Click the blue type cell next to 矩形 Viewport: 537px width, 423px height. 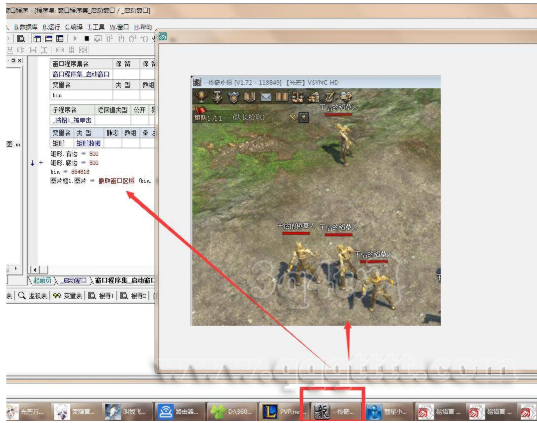[x=88, y=143]
